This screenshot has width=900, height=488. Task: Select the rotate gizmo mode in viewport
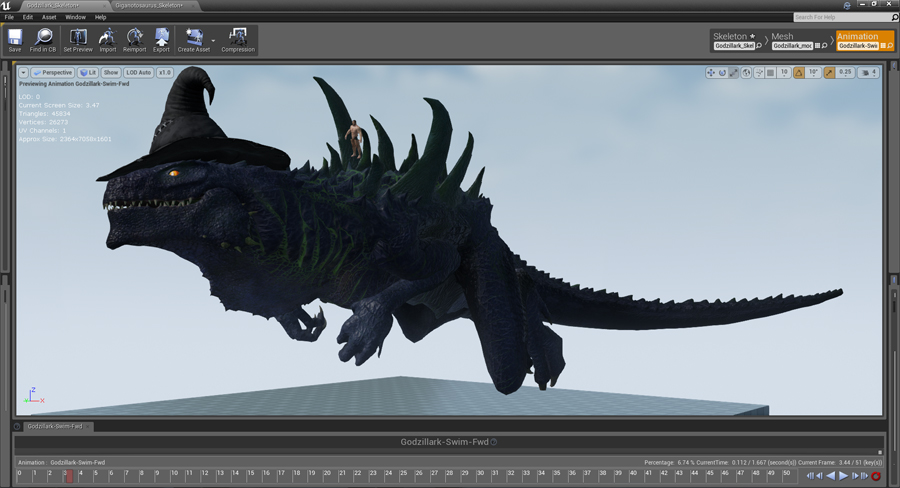click(722, 72)
